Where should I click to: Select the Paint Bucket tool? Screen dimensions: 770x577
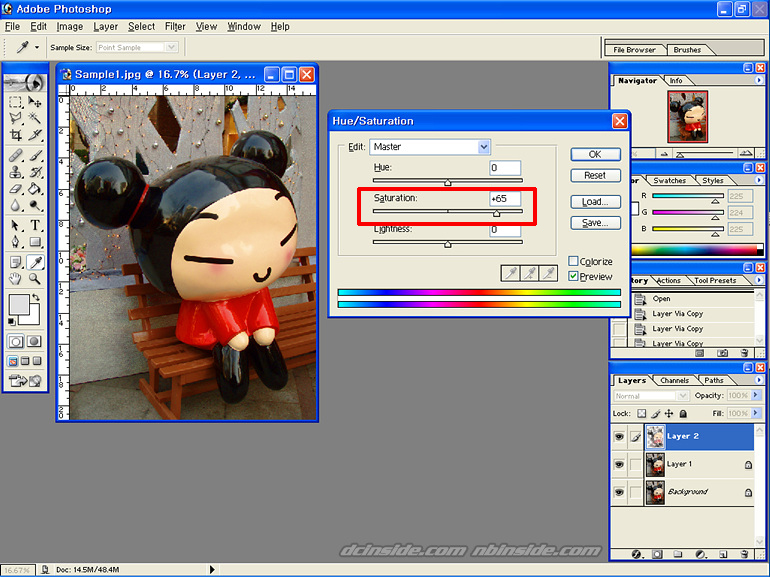(35, 189)
